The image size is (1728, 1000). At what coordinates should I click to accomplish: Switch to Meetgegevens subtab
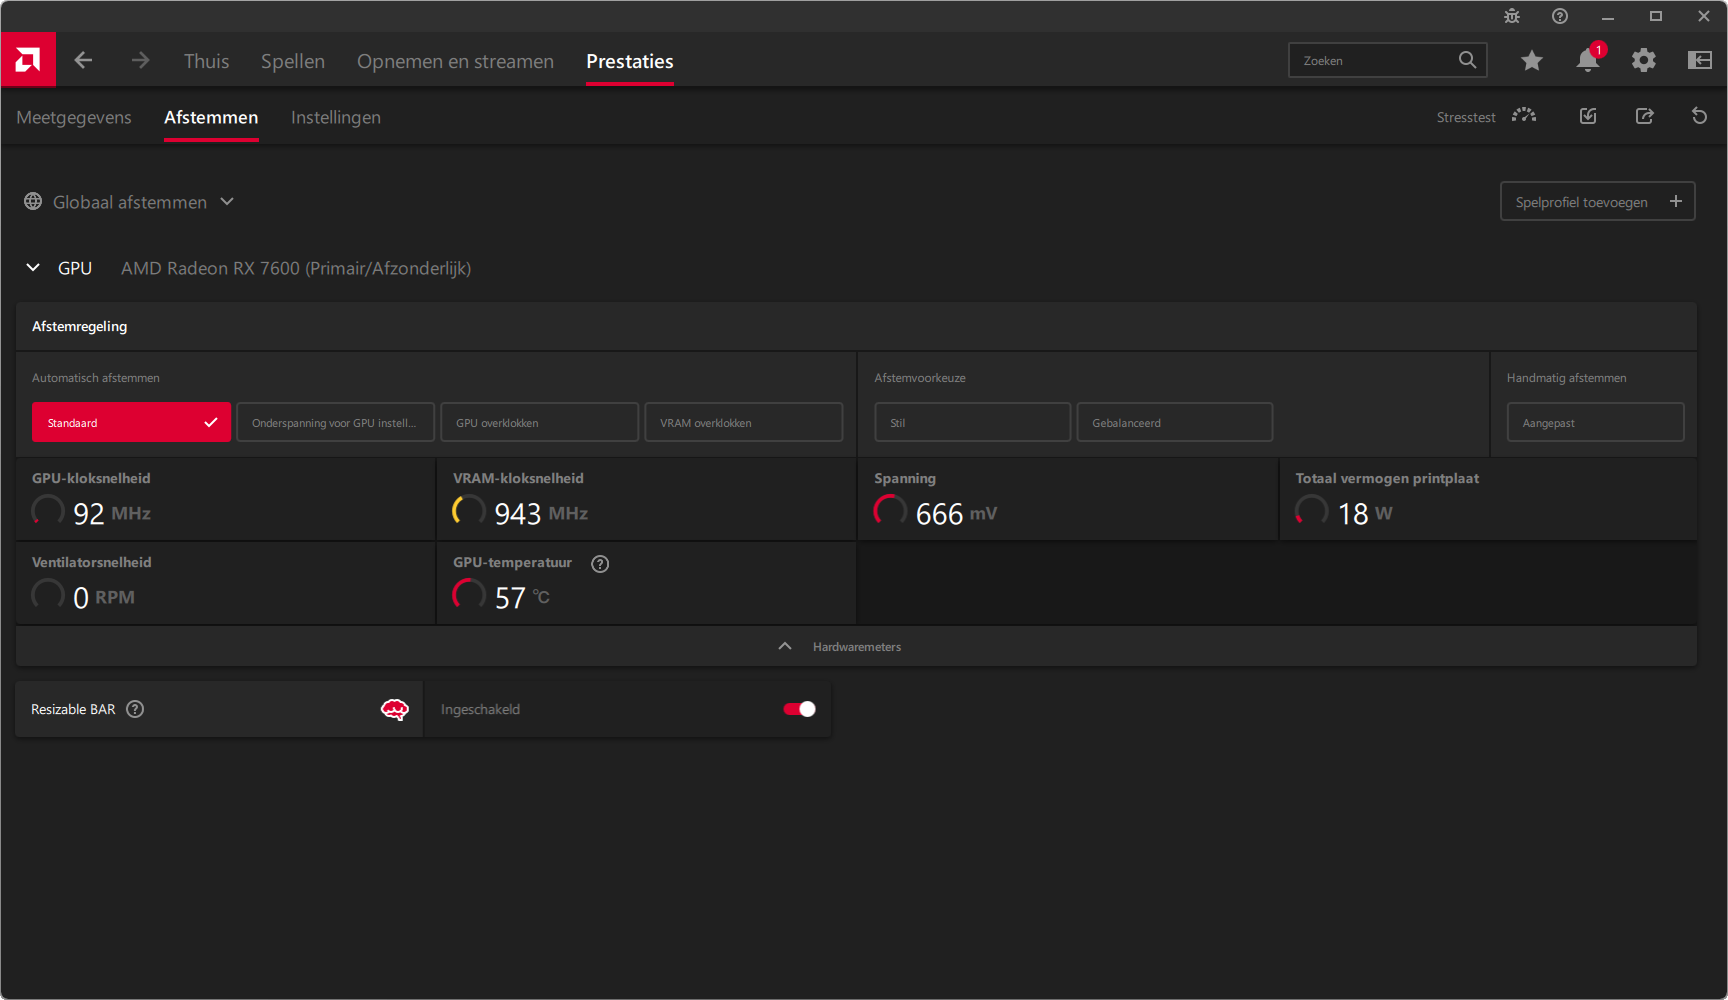tap(74, 117)
